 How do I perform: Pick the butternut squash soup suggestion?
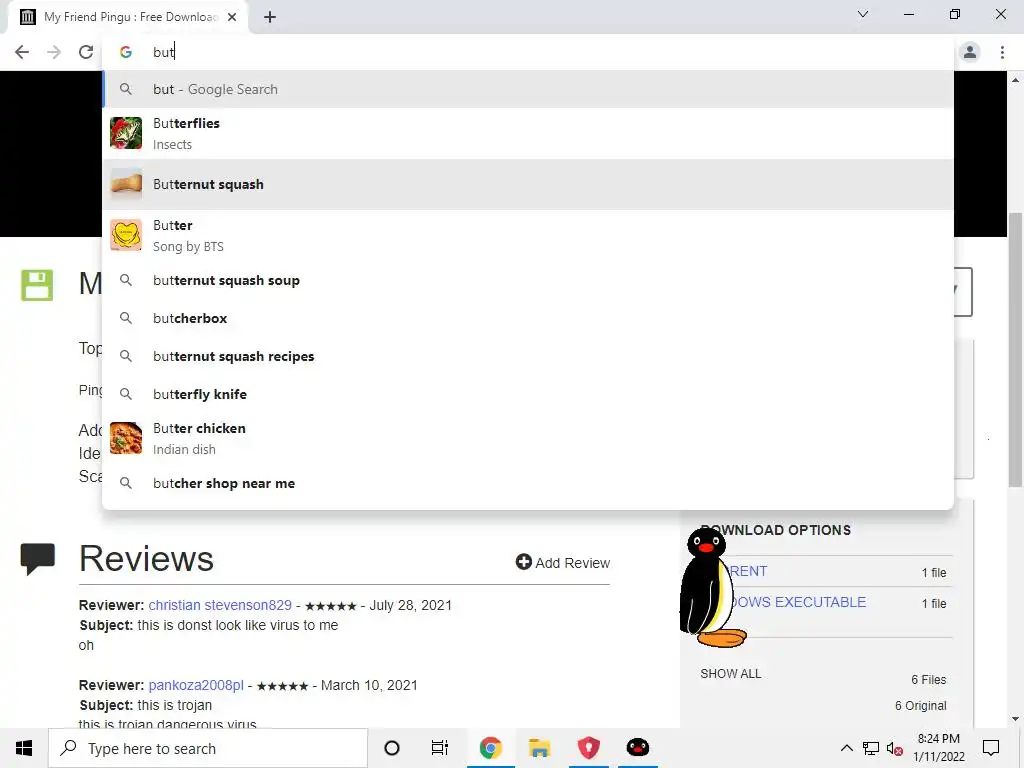tap(528, 280)
